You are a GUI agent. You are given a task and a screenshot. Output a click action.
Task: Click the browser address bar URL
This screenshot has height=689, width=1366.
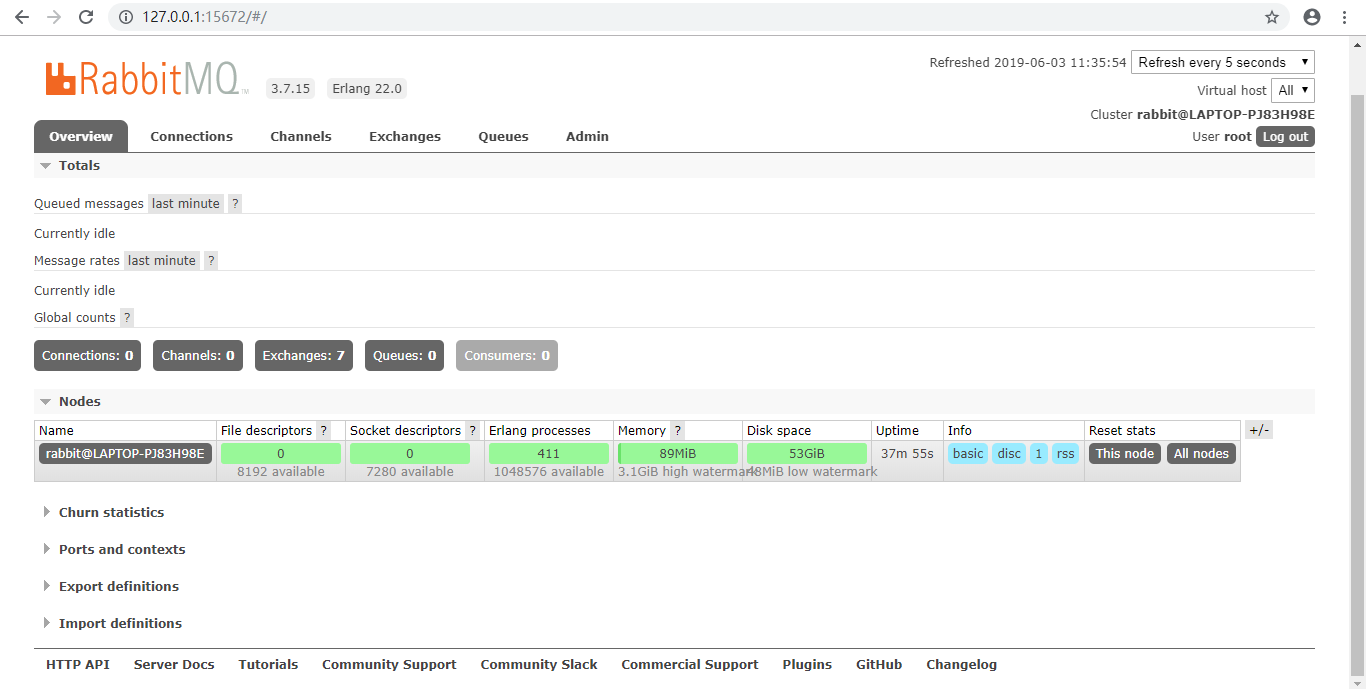click(204, 17)
